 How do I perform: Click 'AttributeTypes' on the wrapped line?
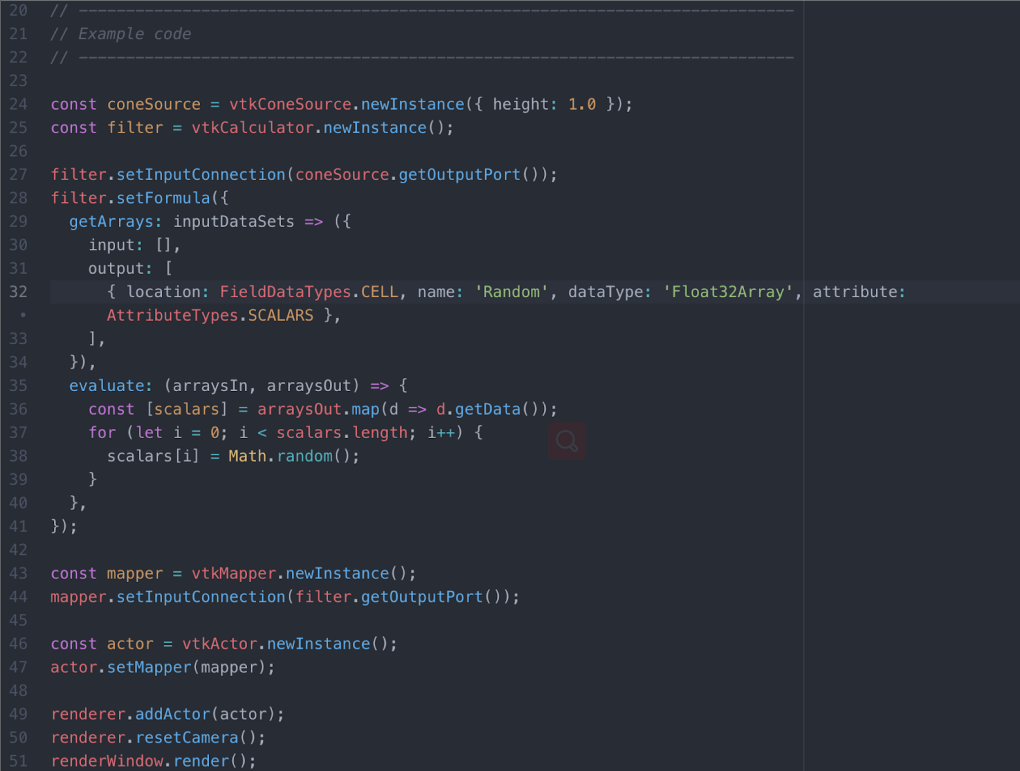coord(172,315)
